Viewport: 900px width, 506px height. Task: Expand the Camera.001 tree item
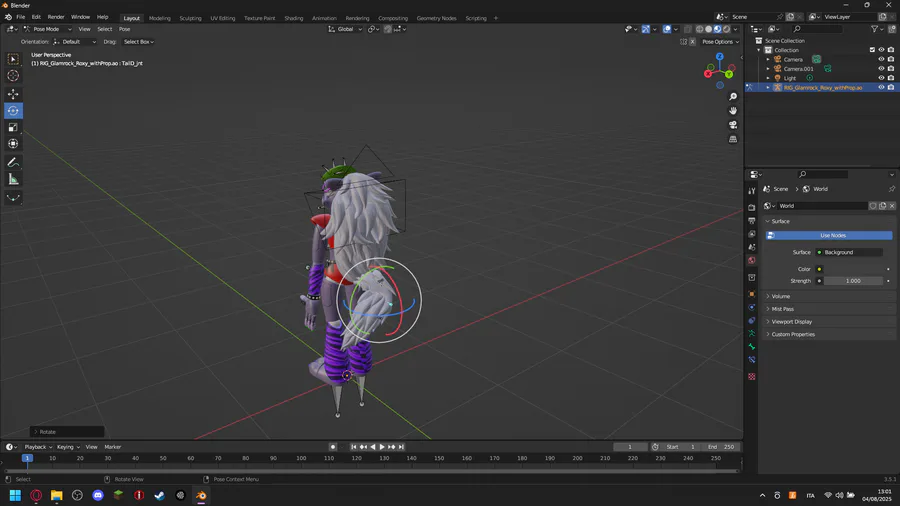pos(768,69)
